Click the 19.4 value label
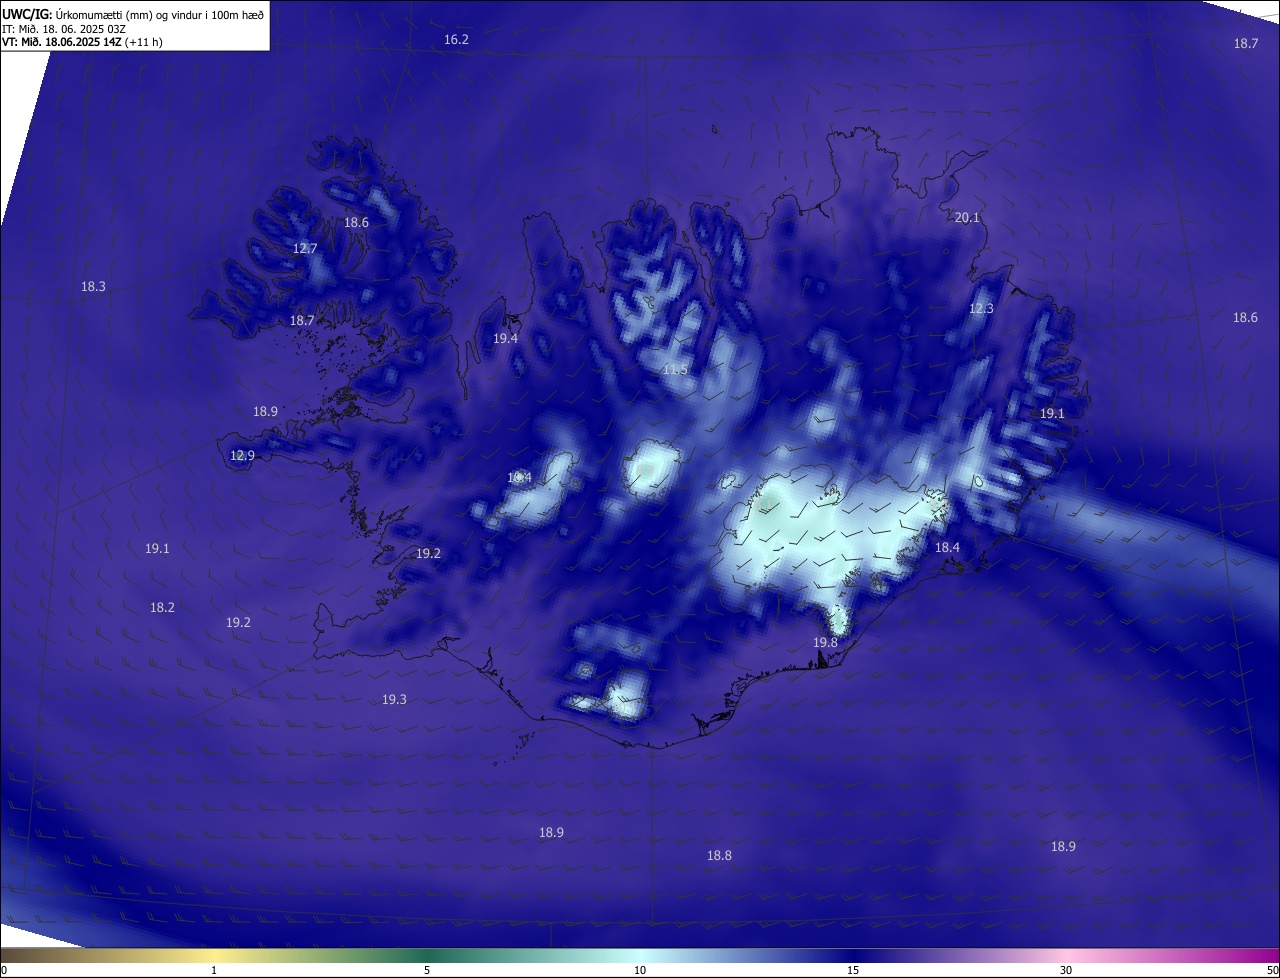This screenshot has width=1280, height=978. pos(505,339)
